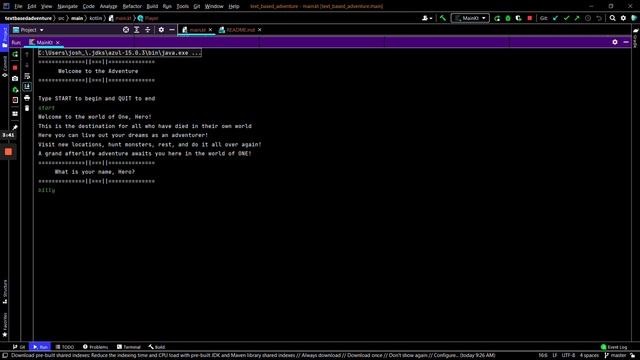The image size is (640, 360).
Task: Open the Problems tool window
Action: click(96, 347)
